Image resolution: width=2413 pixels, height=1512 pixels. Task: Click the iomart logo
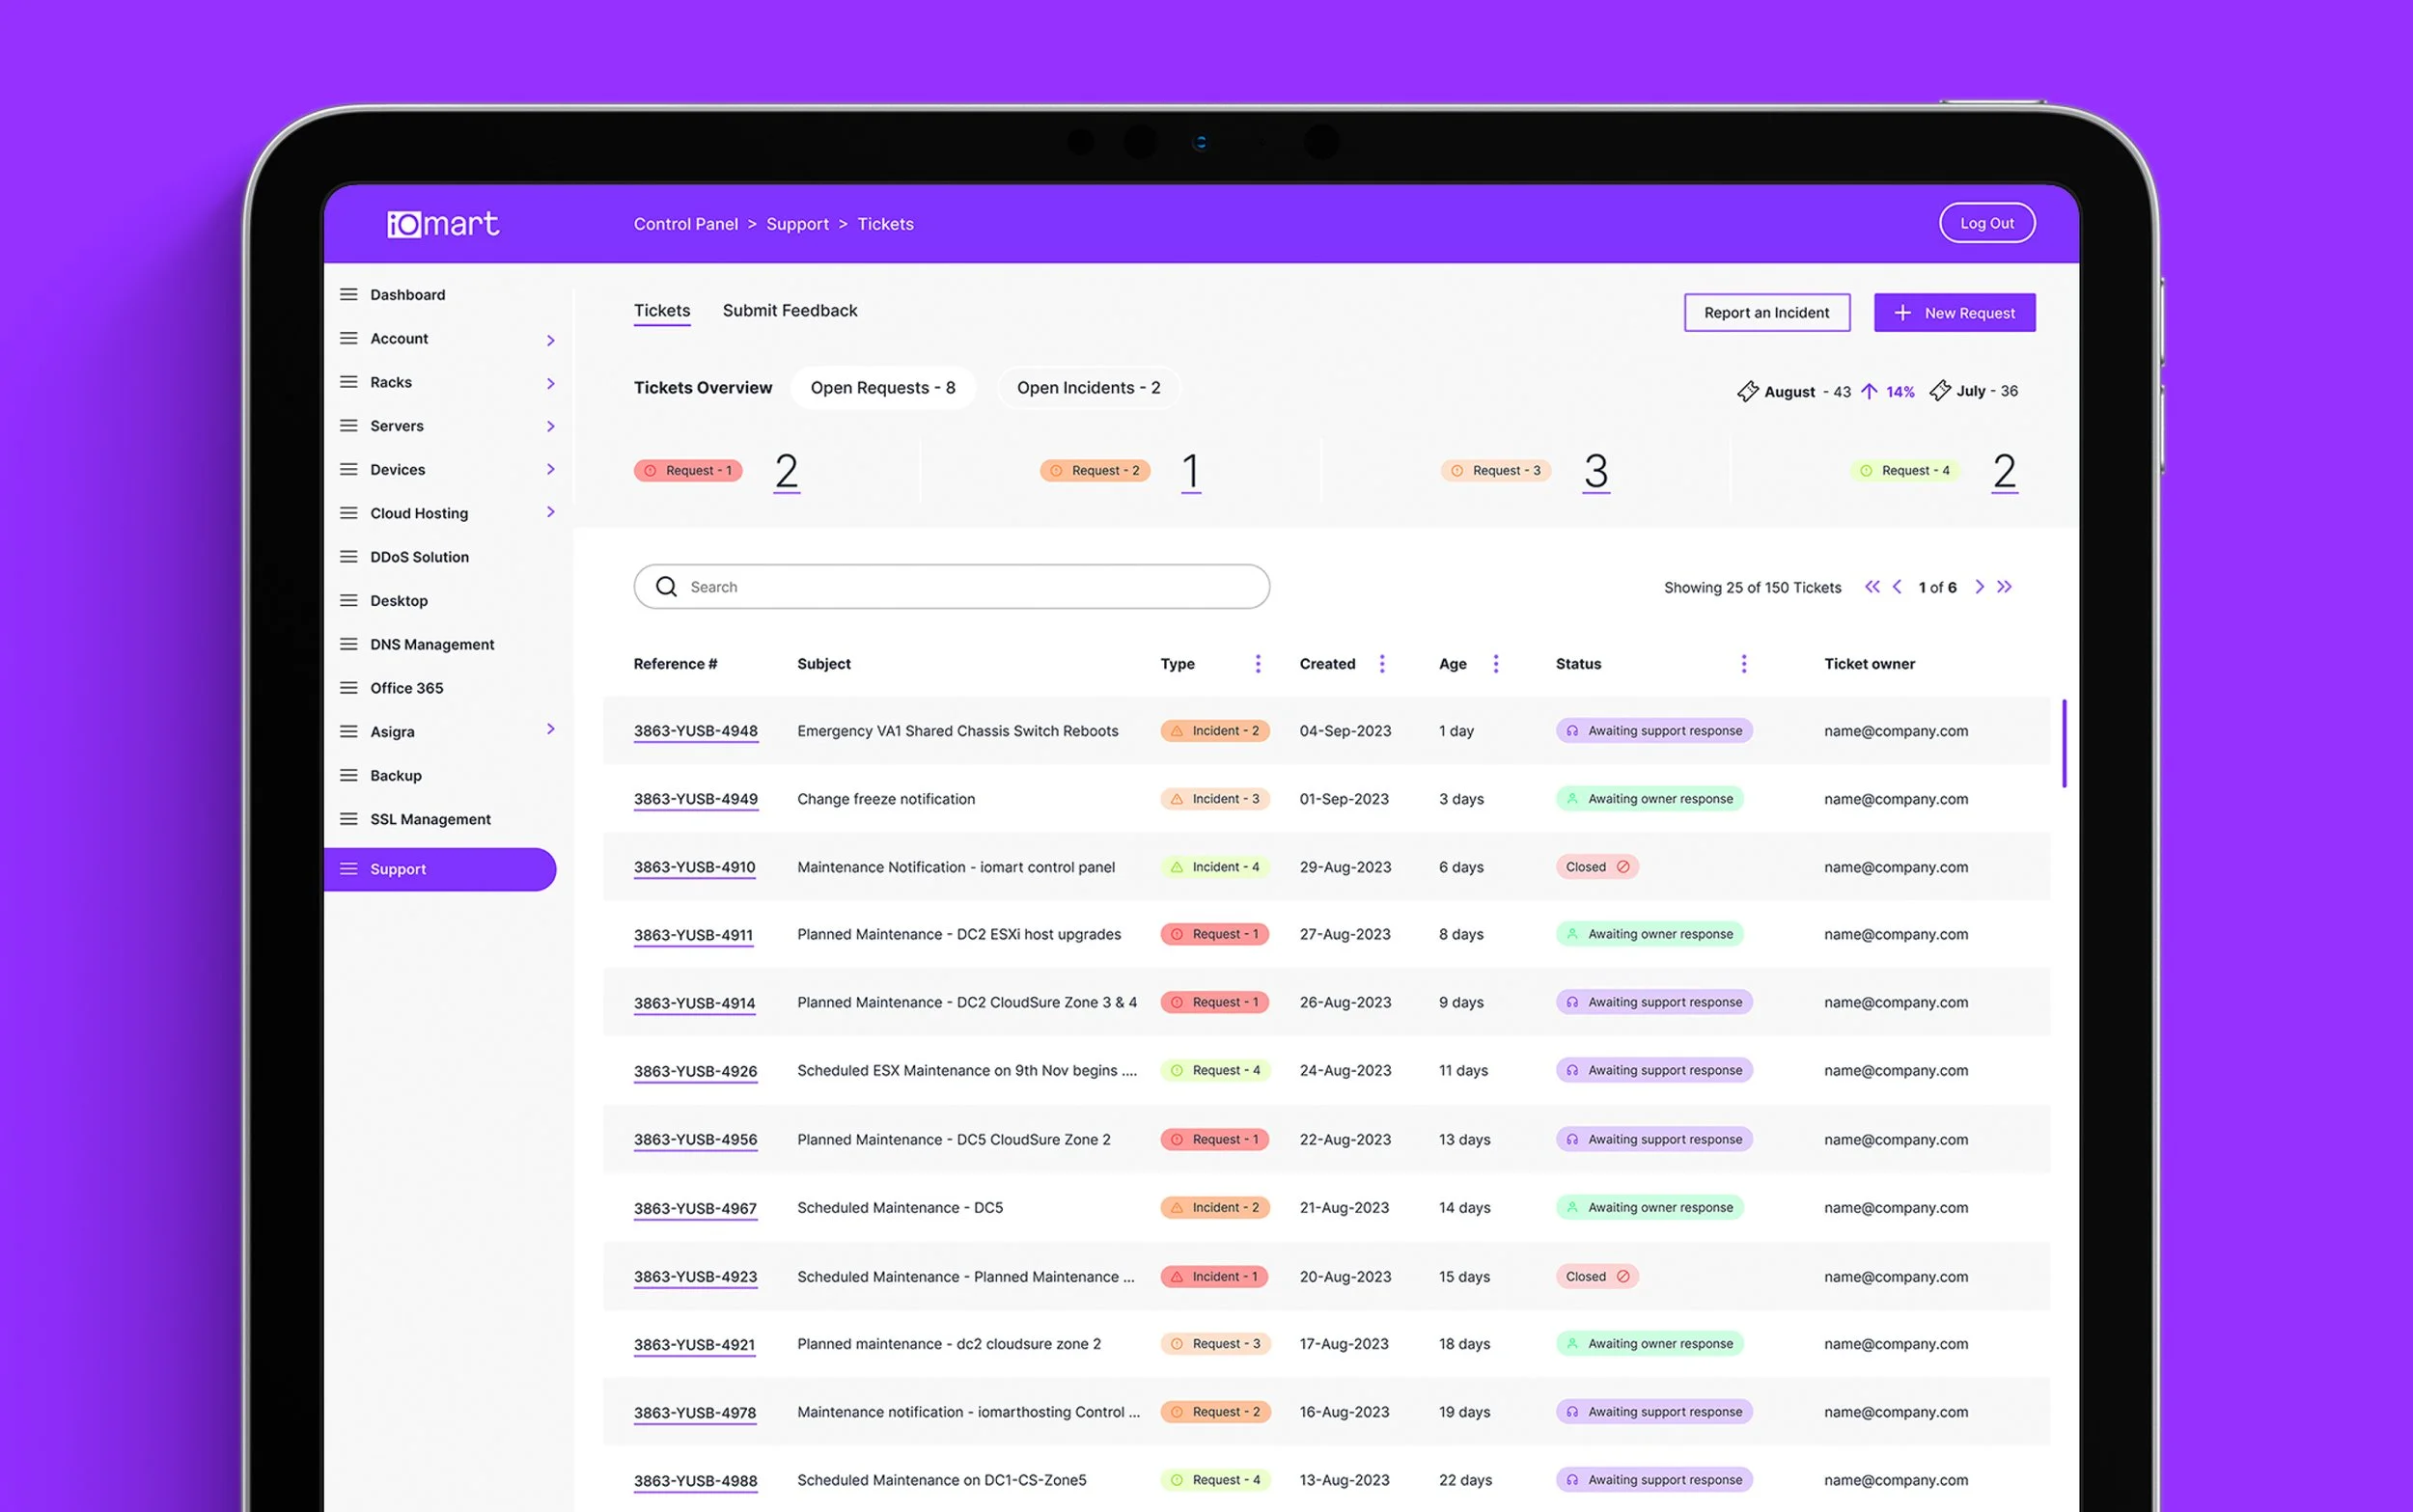pos(443,224)
